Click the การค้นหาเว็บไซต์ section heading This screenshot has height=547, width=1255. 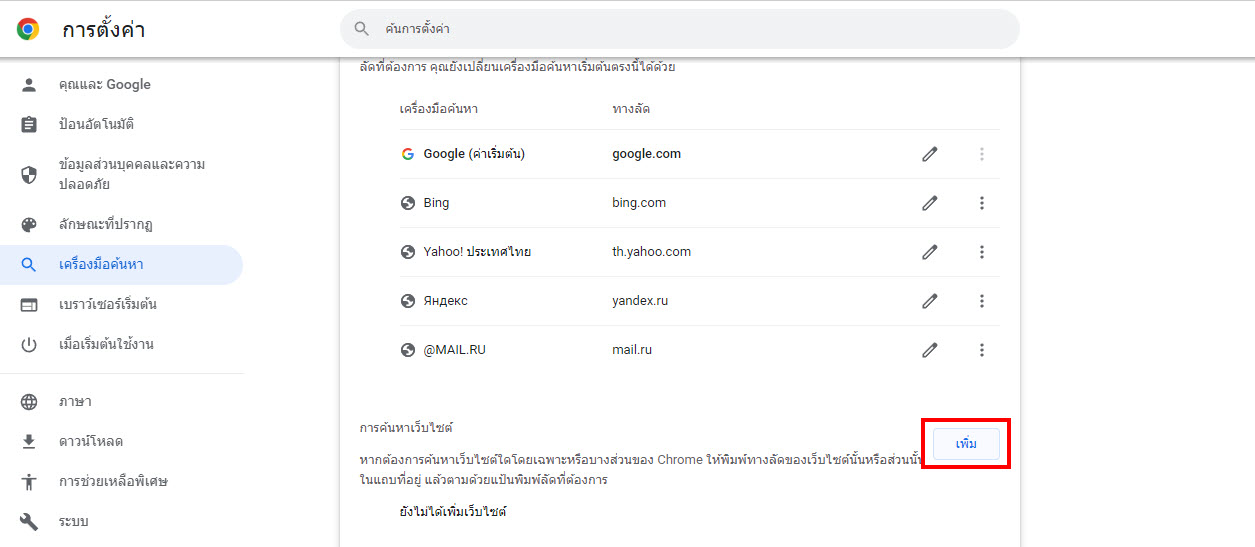click(406, 428)
